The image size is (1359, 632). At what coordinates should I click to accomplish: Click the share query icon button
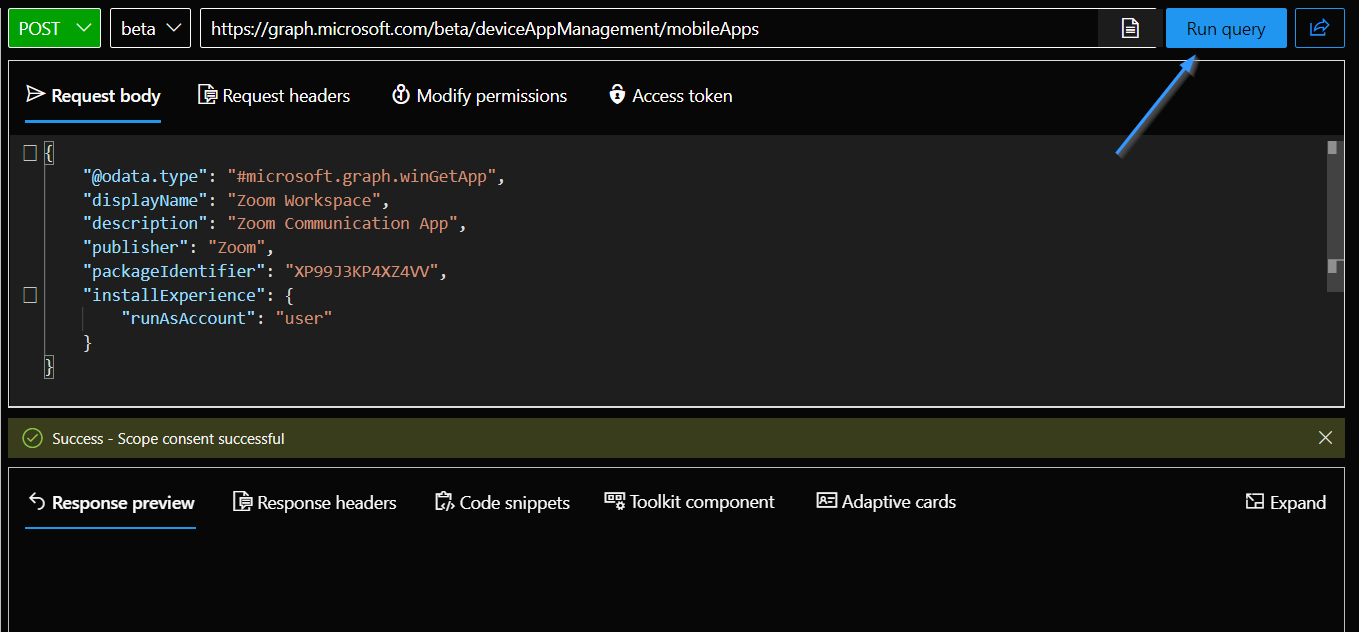[1320, 28]
